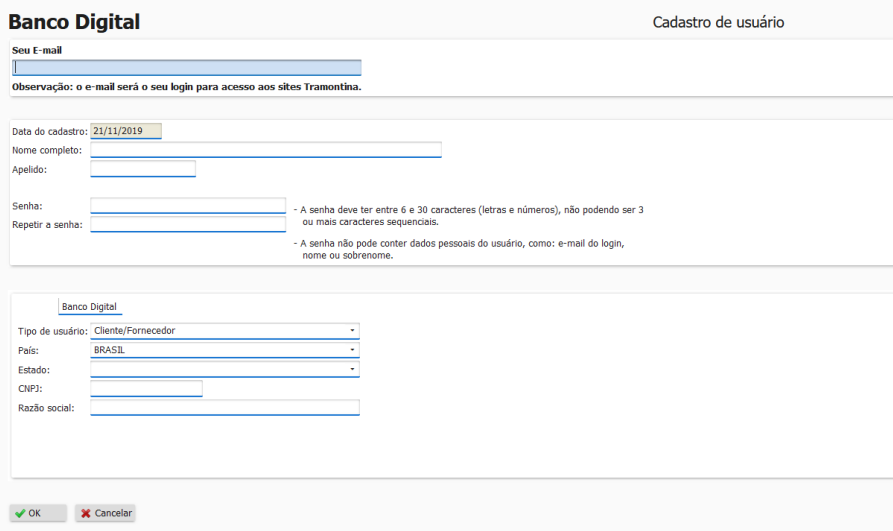This screenshot has height=531, width=893.
Task: Click the Nome completo text field
Action: [266, 150]
